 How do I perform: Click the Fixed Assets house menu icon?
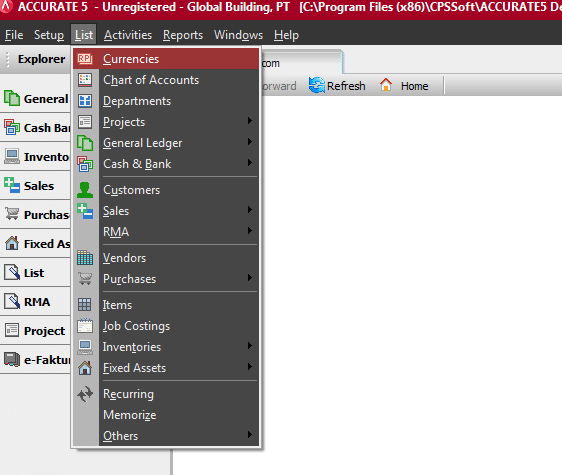[x=85, y=368]
